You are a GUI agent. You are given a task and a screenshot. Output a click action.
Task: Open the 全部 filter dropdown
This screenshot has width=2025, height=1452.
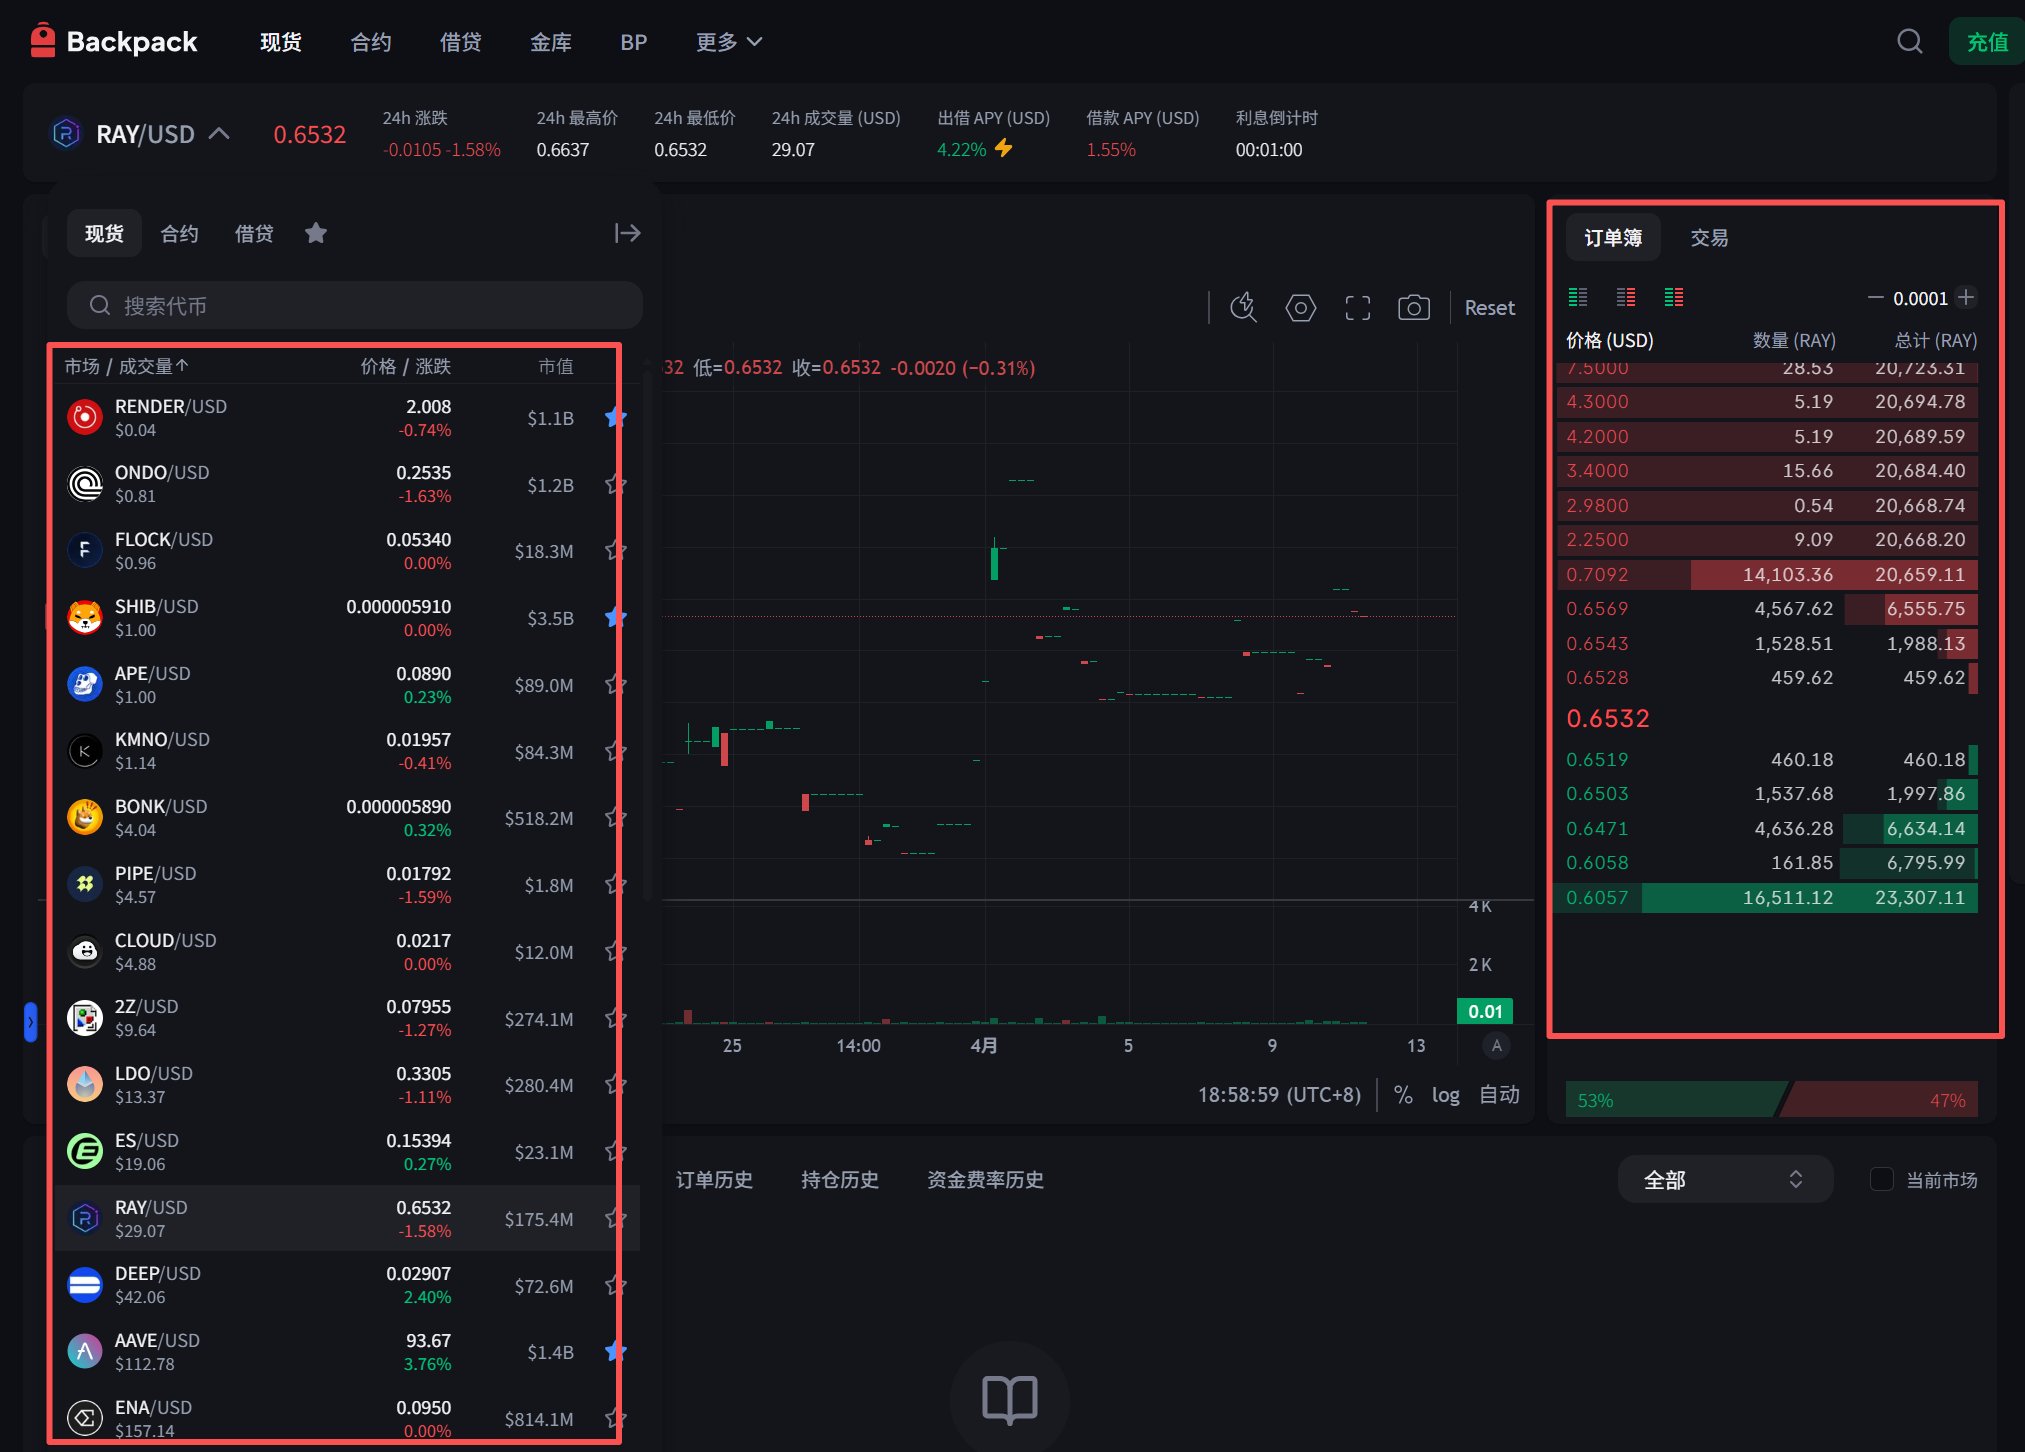(1724, 1179)
